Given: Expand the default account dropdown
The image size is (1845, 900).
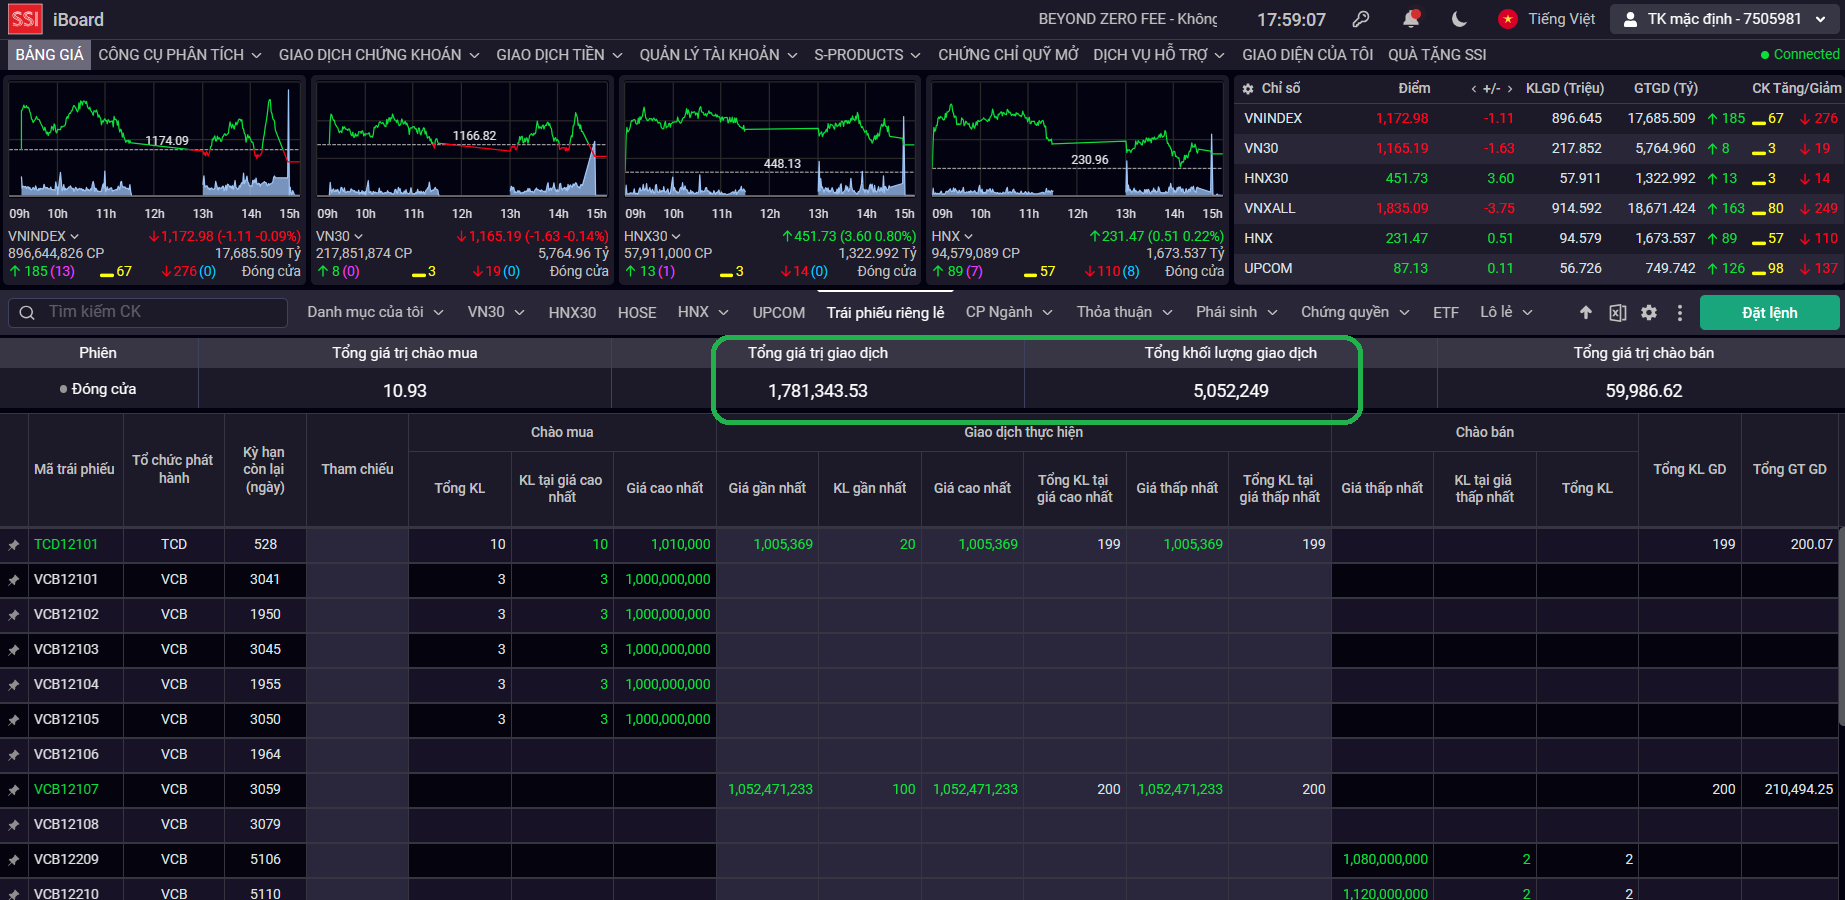Looking at the screenshot, I should pyautogui.click(x=1725, y=19).
